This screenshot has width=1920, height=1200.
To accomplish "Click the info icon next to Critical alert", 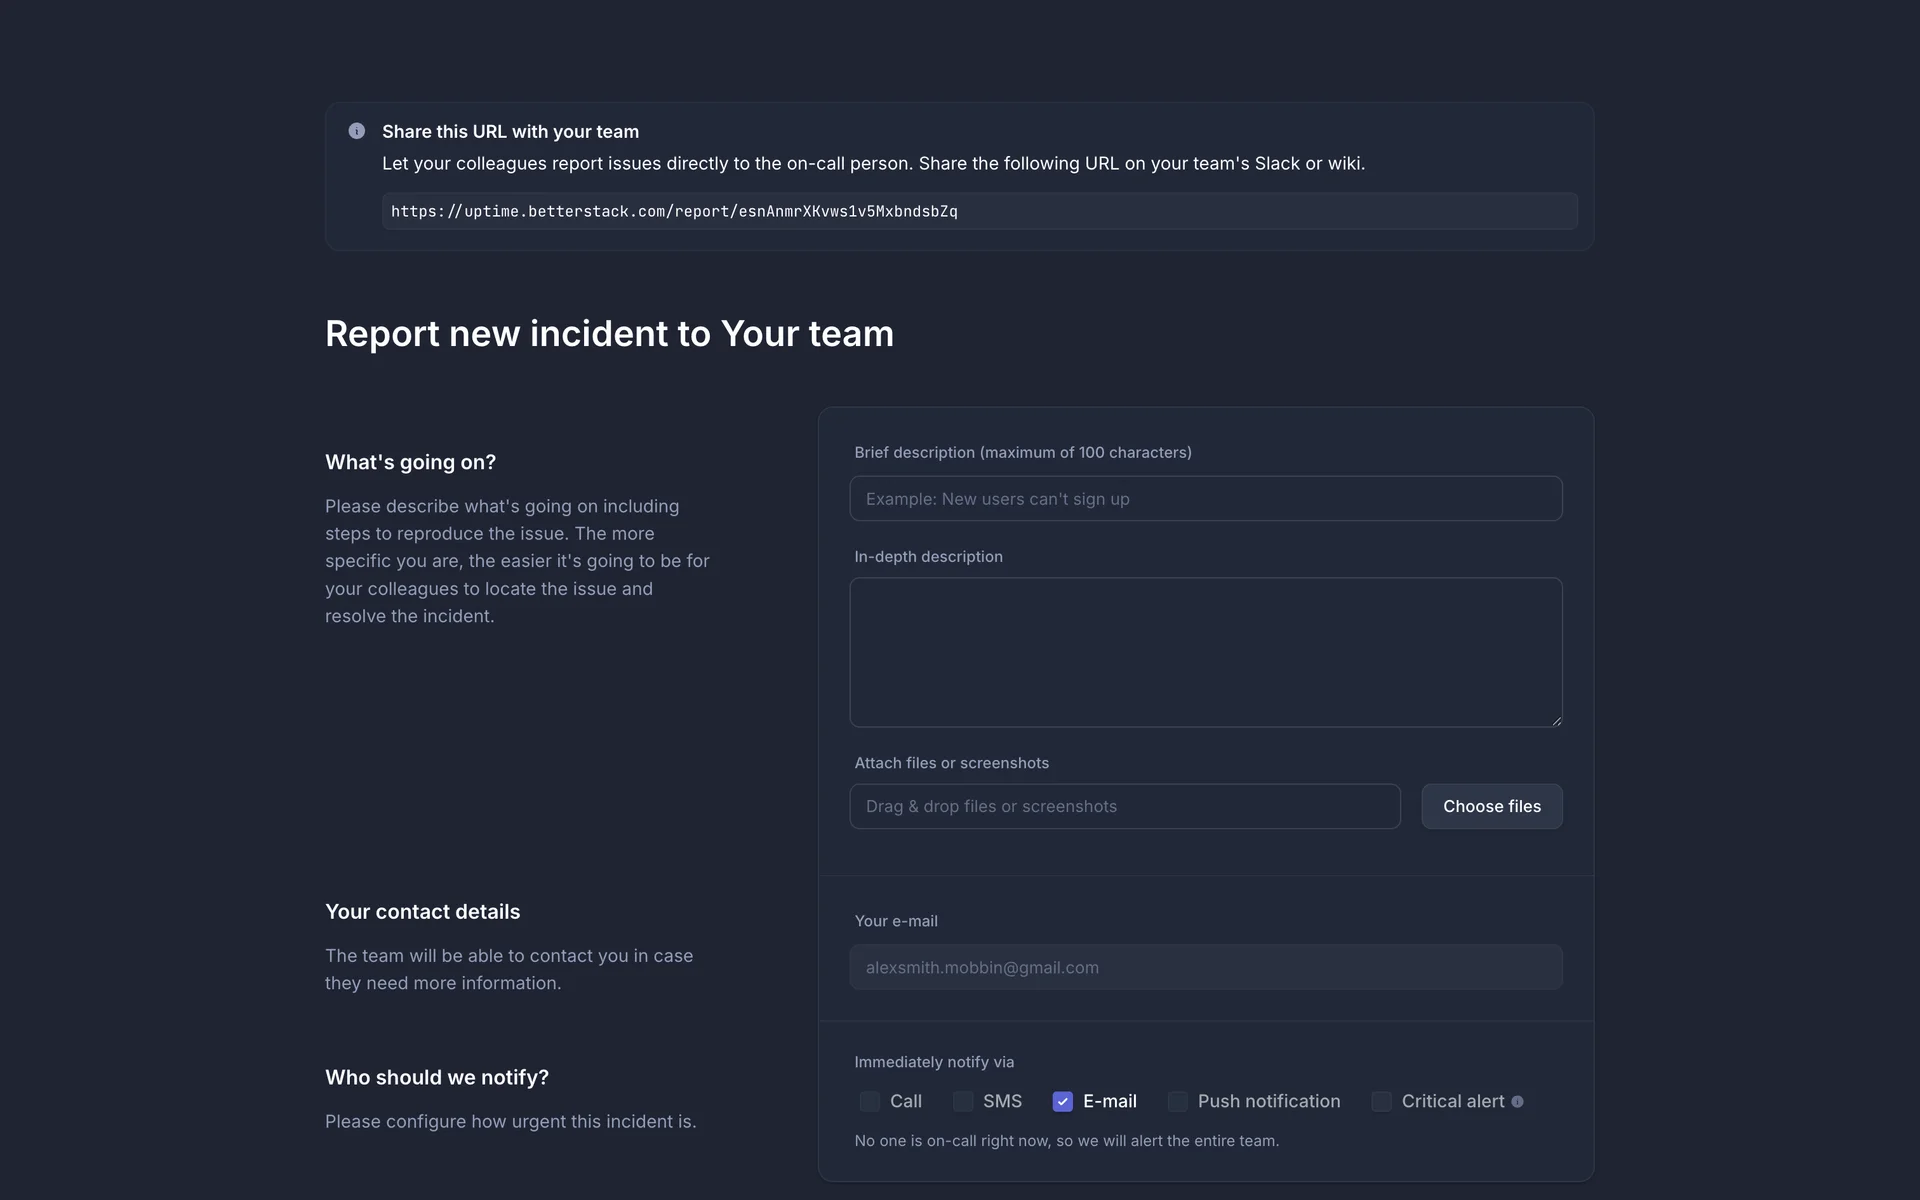I will pos(1517,1102).
